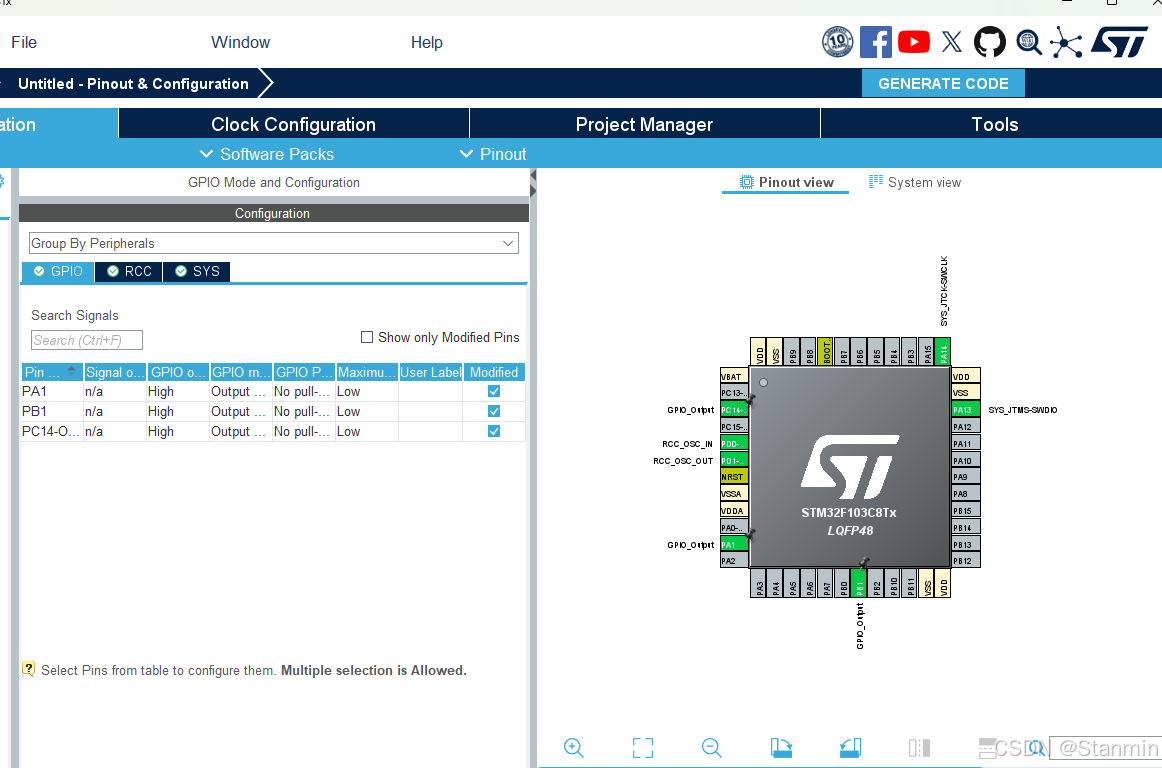Click the NRST pin on chip

pos(734,477)
